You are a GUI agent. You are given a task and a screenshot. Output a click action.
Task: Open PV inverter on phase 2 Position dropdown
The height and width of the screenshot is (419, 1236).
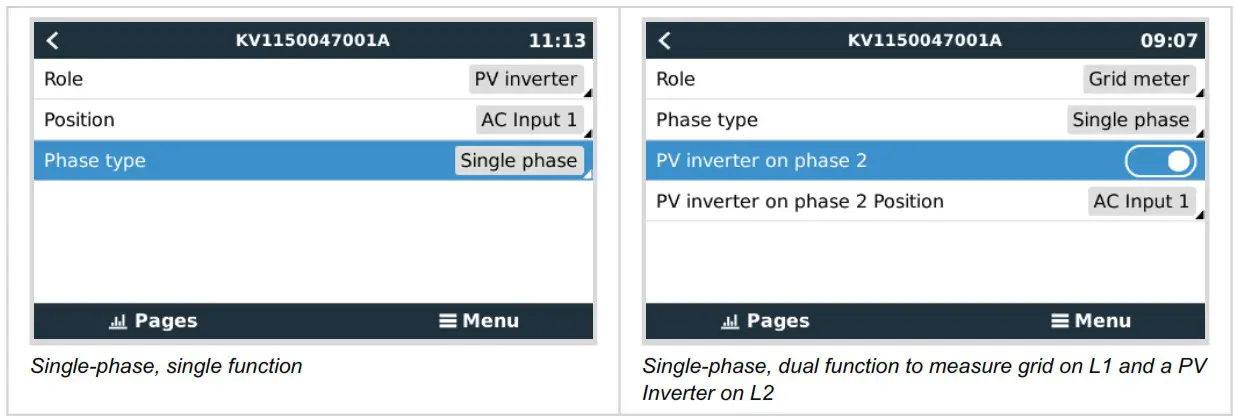click(x=1141, y=201)
